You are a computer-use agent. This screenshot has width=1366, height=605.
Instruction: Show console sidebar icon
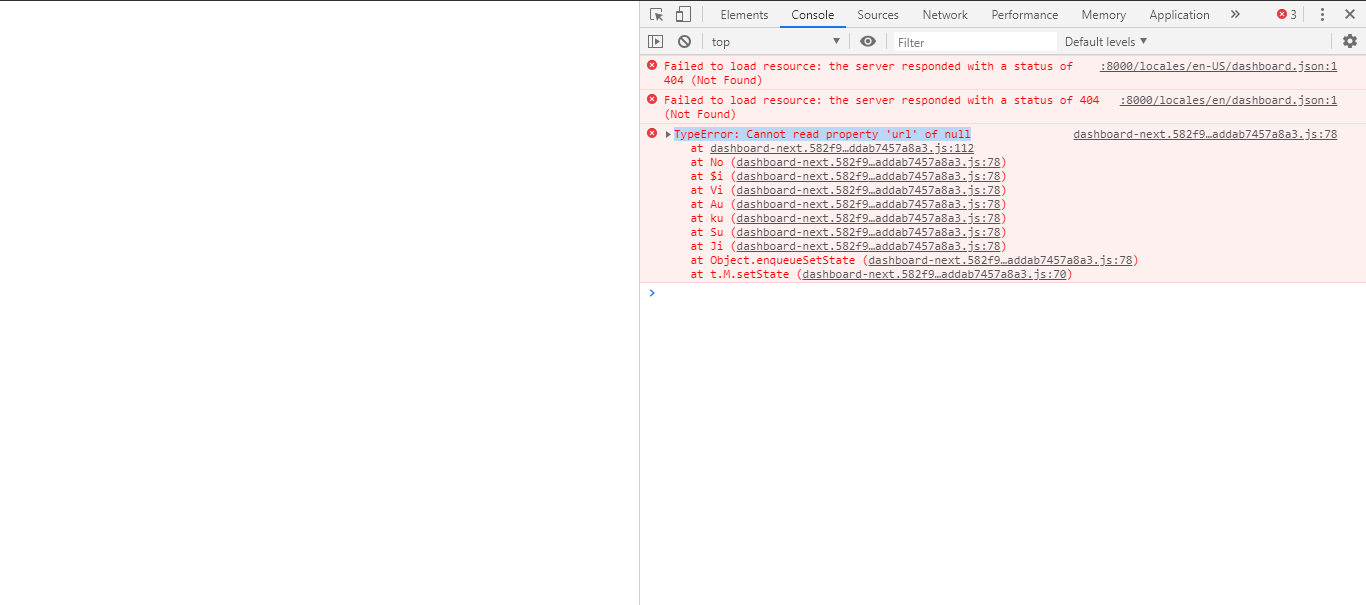click(655, 41)
